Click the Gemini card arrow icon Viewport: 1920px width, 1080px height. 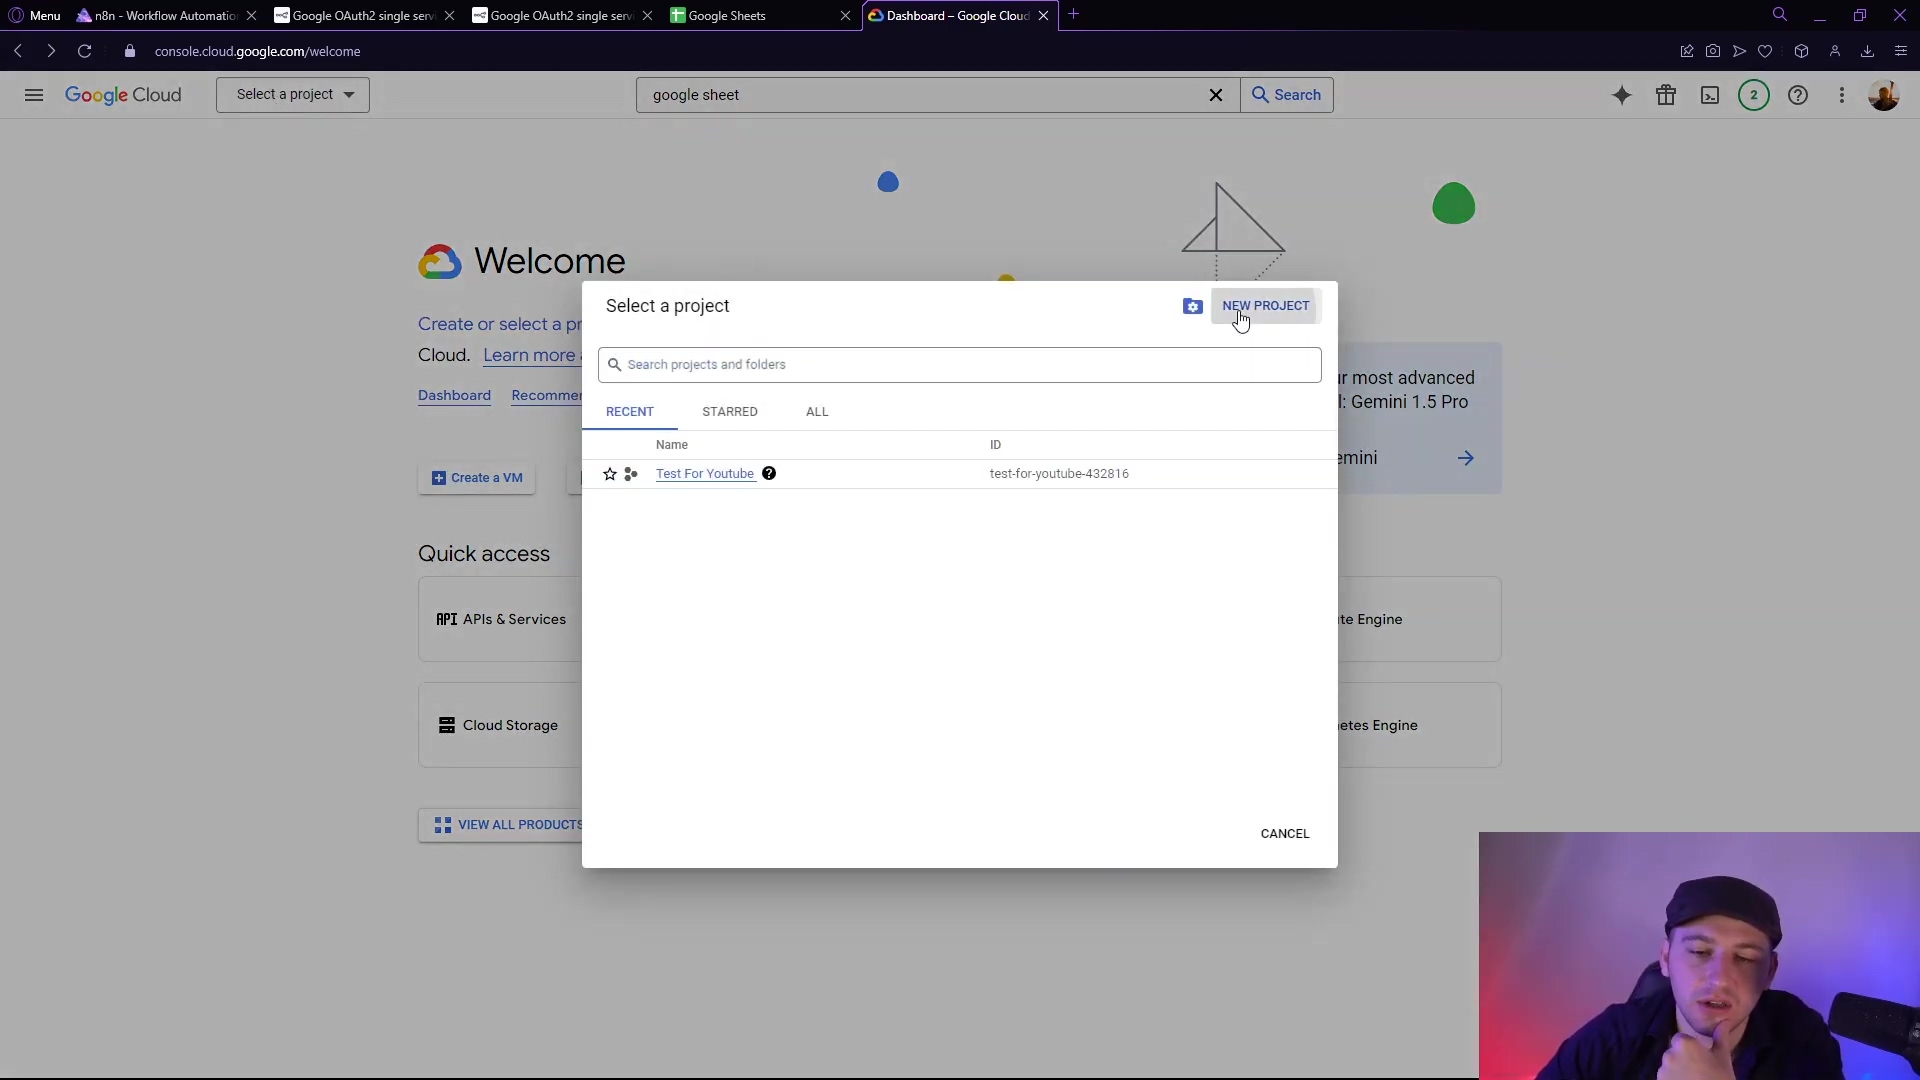[x=1465, y=458]
